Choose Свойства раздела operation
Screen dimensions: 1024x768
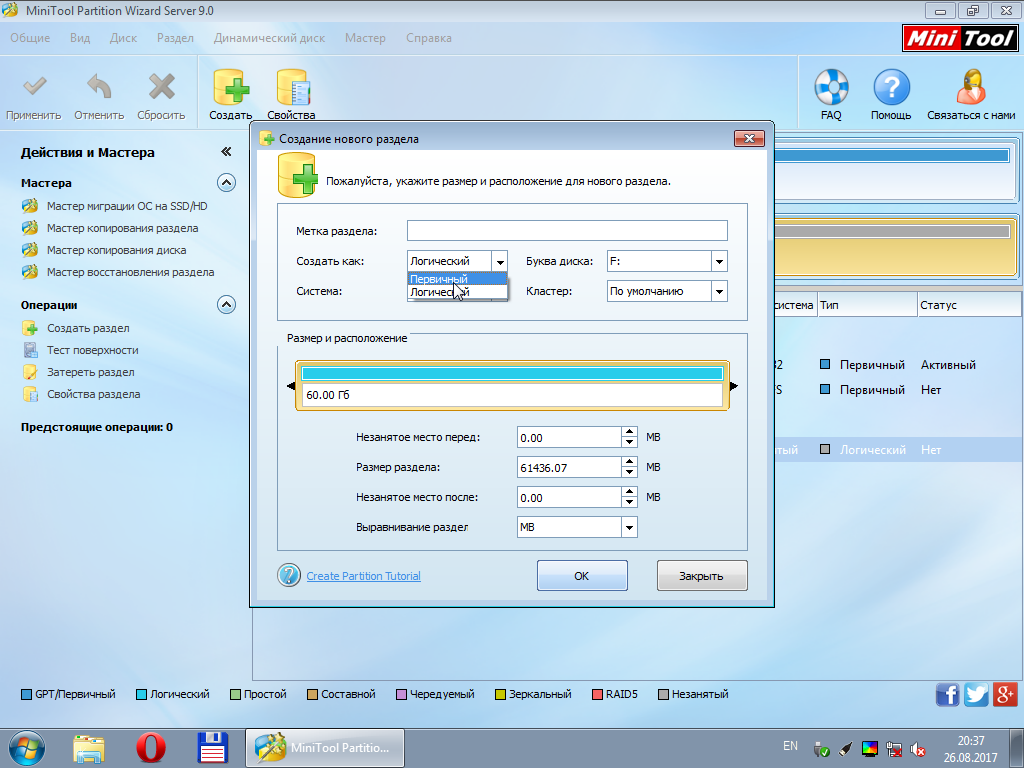93,394
